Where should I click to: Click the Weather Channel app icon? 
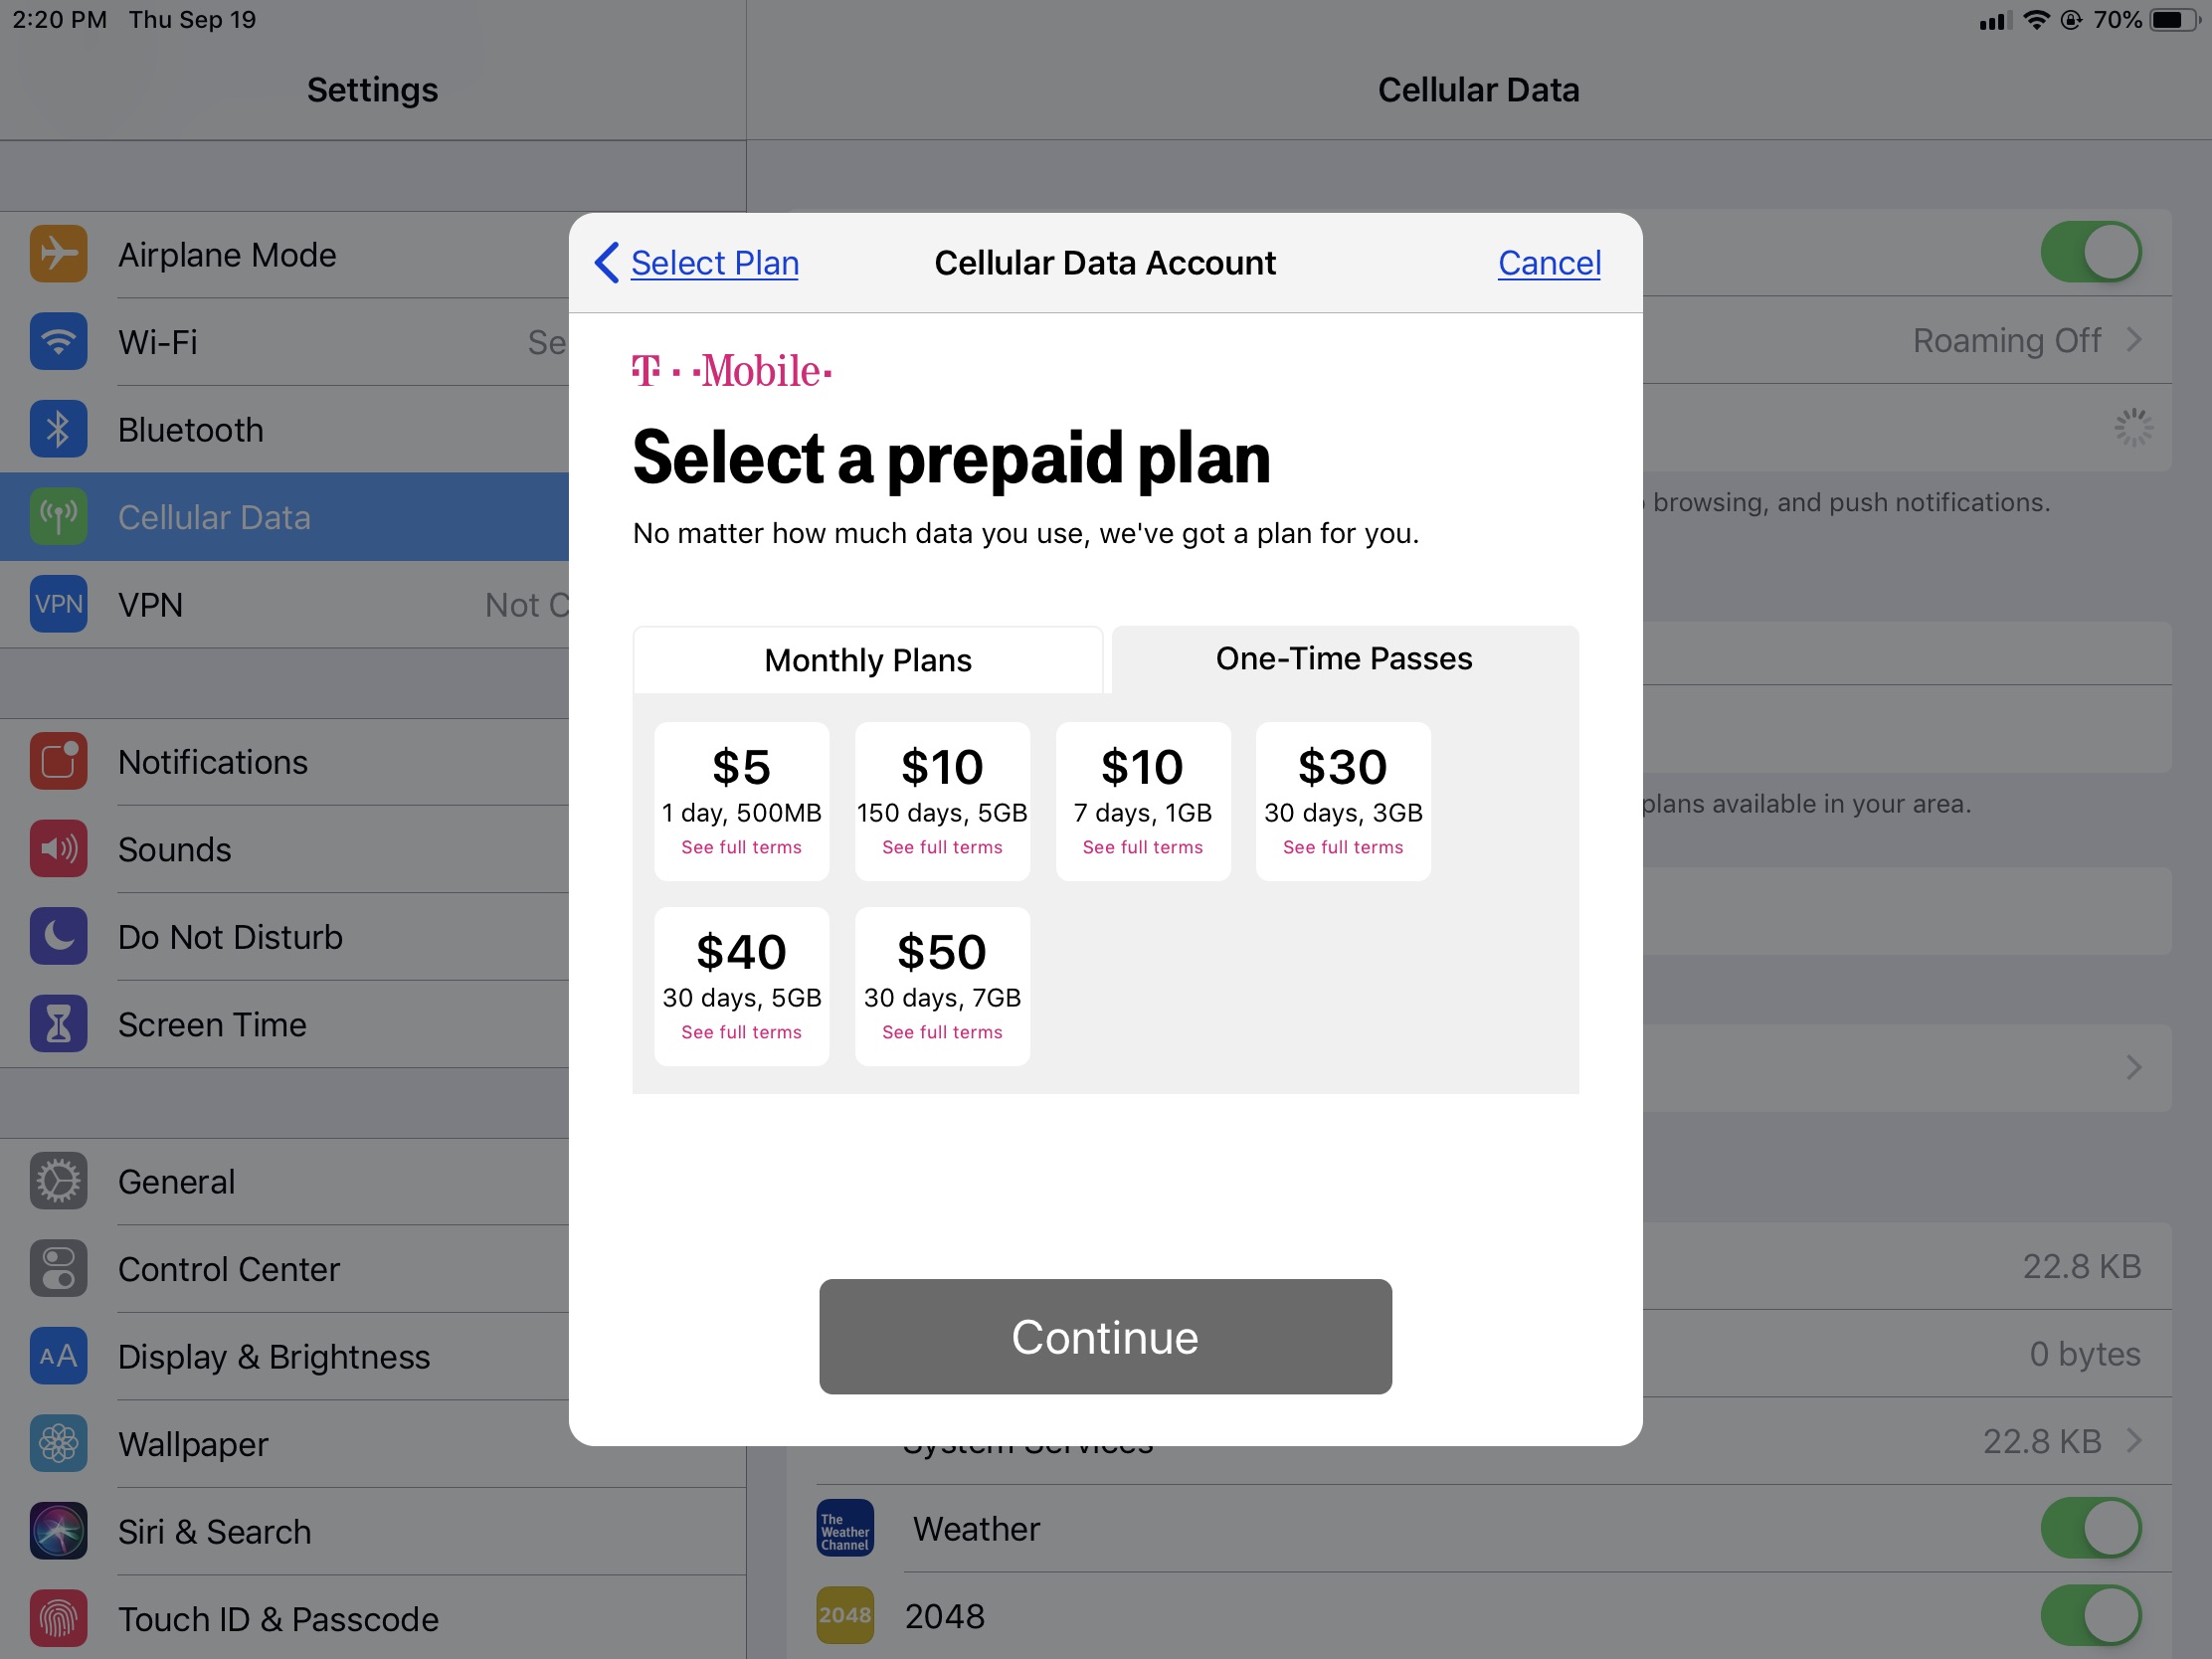[x=844, y=1528]
